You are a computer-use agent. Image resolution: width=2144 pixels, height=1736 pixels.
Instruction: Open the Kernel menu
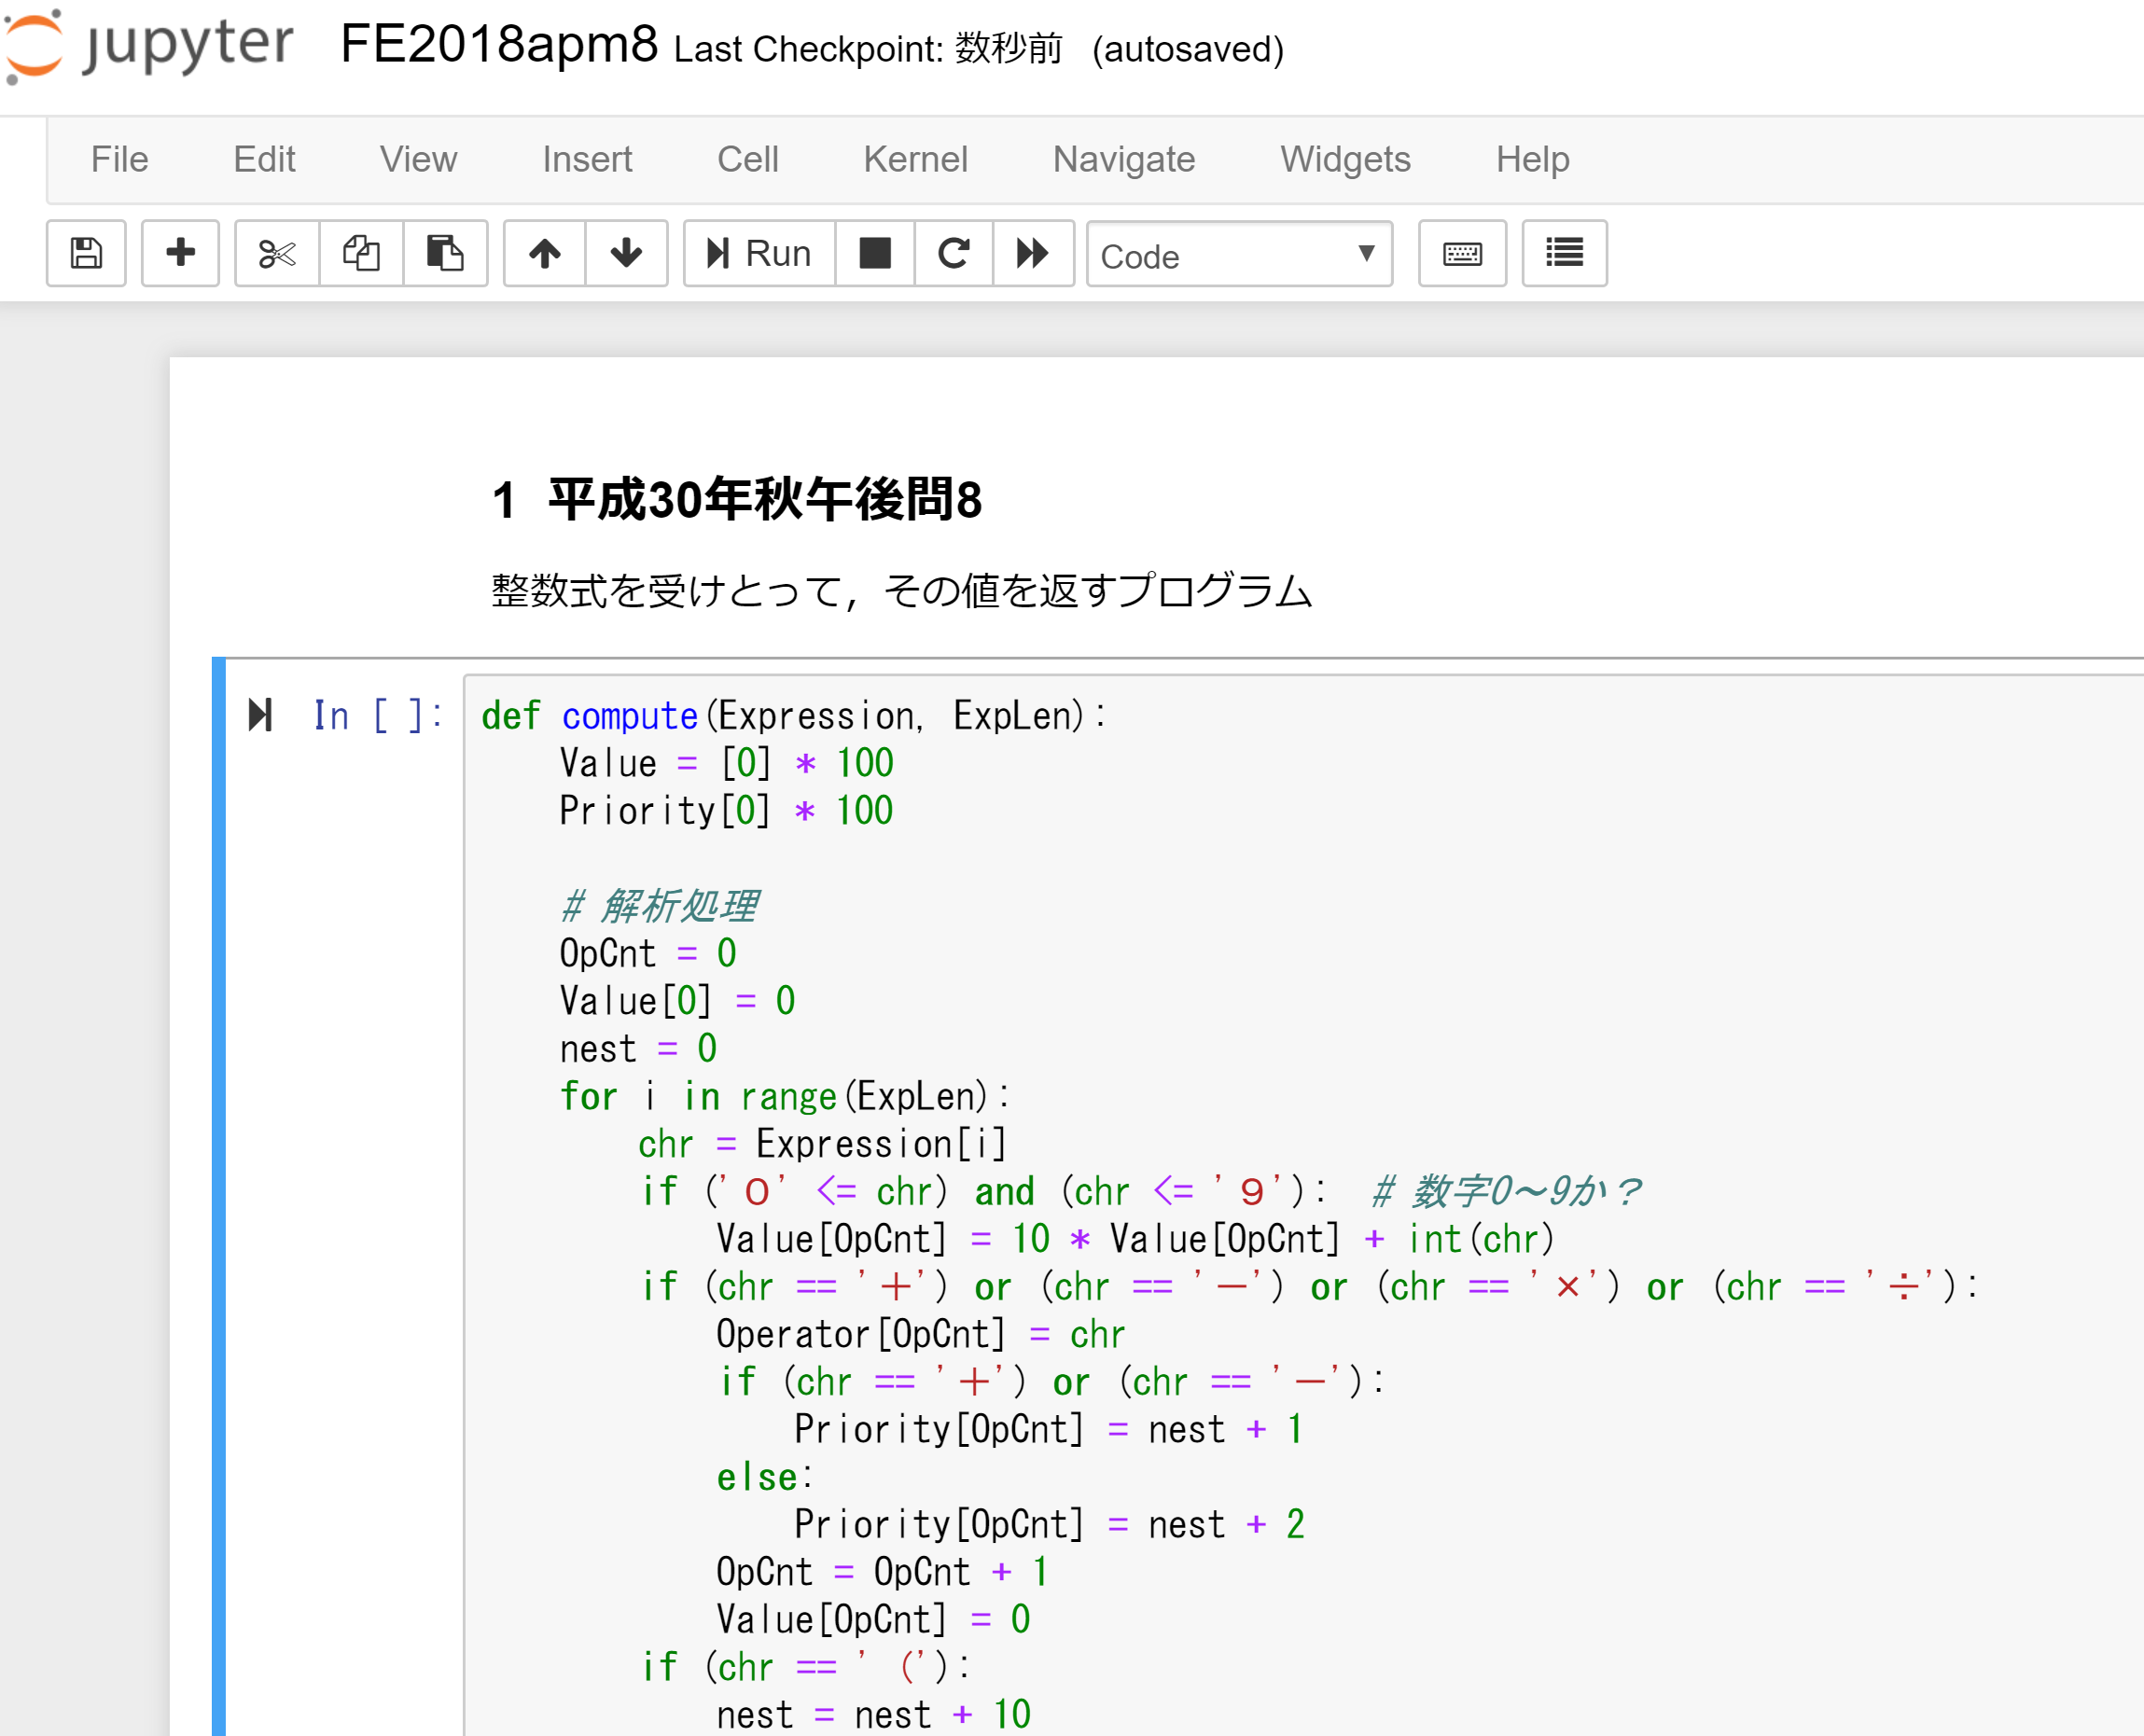pos(915,160)
